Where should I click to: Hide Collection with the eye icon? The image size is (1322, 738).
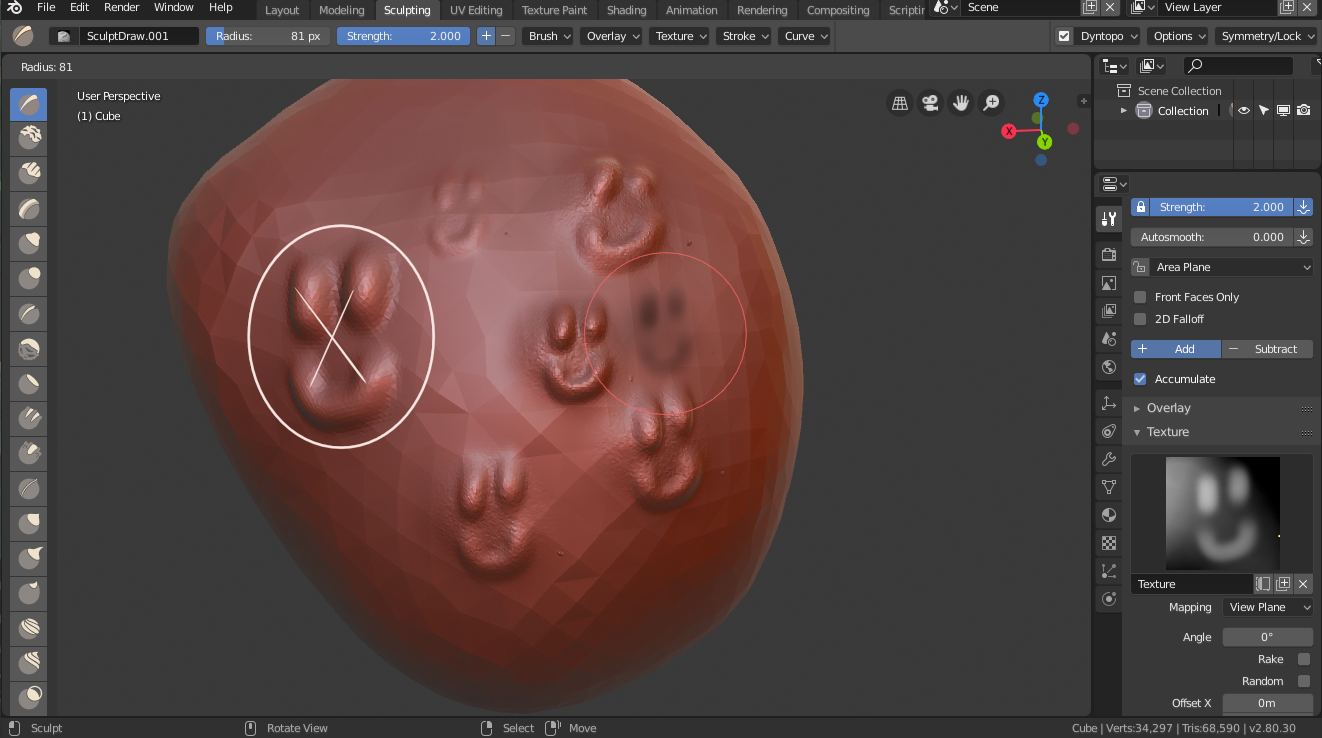coord(1244,111)
